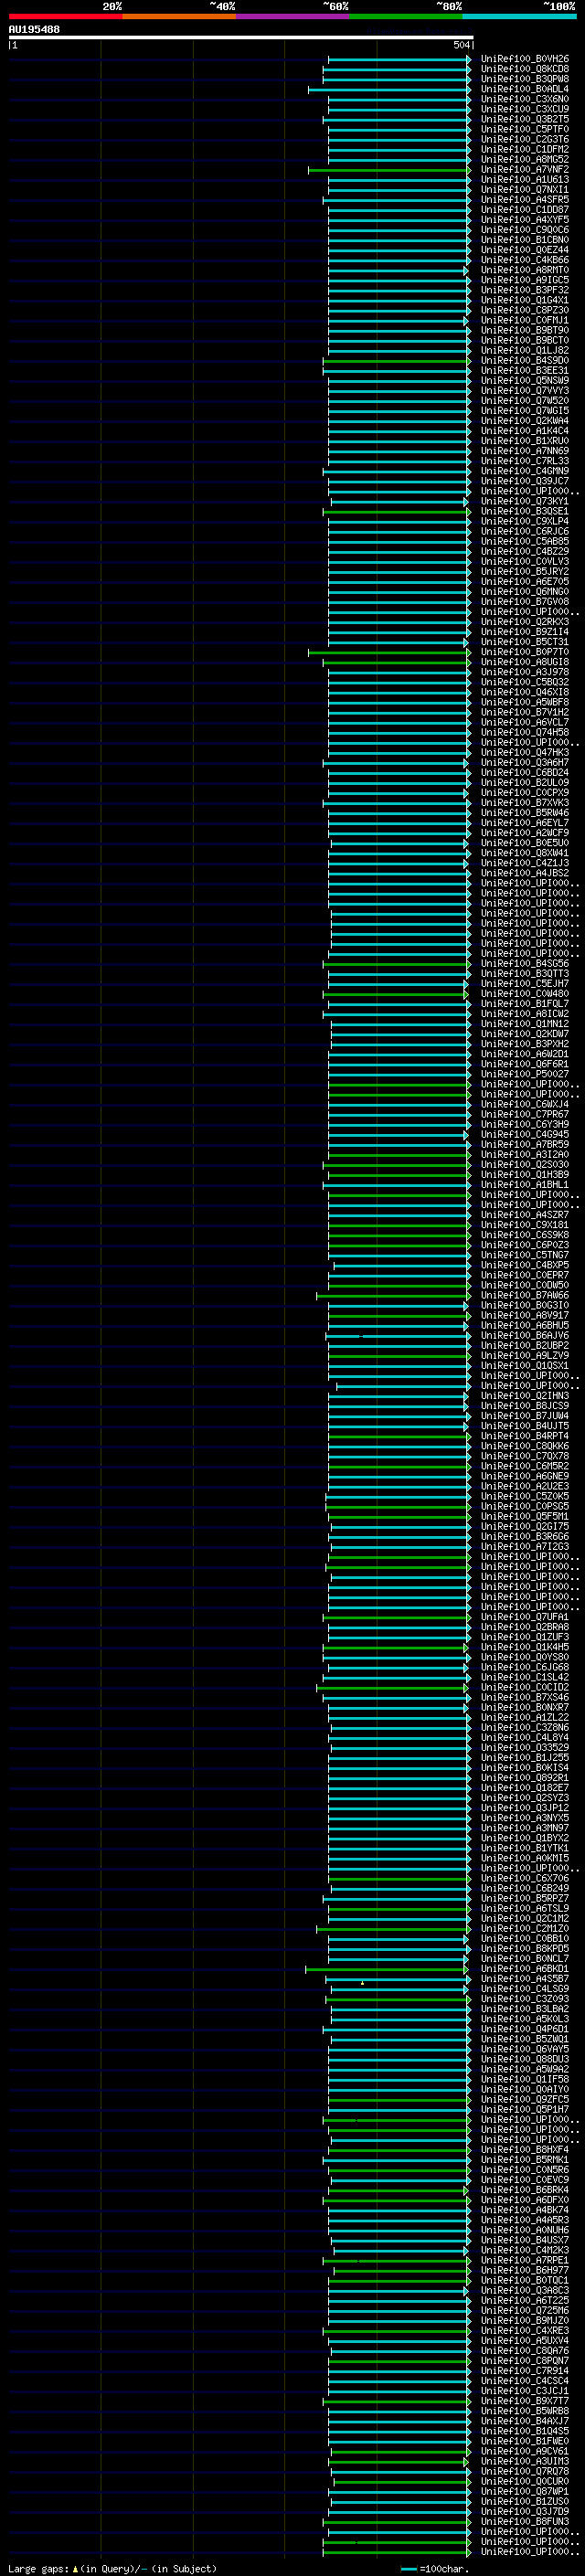Screen dimensions: 585x2576
Task: Click the orange ~40% legend color bar
Action: (x=179, y=16)
